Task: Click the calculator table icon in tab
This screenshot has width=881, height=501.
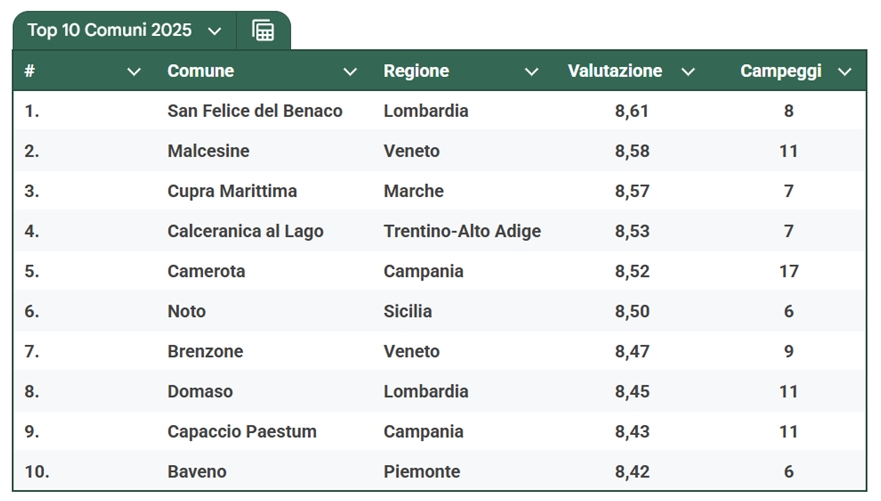Action: (263, 30)
